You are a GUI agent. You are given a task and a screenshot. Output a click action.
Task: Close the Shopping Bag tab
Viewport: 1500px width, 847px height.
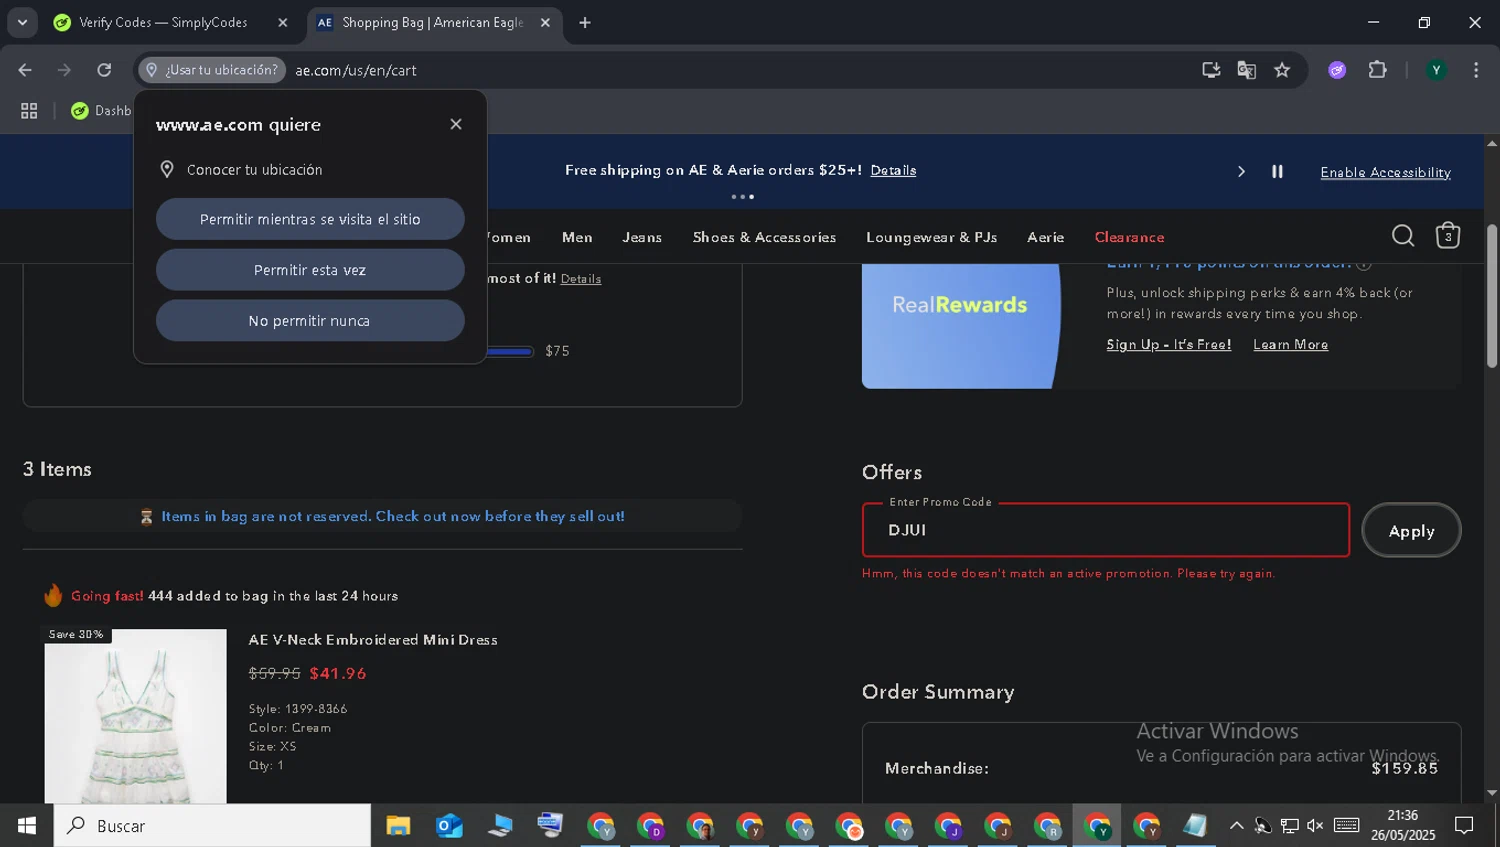[x=545, y=22]
